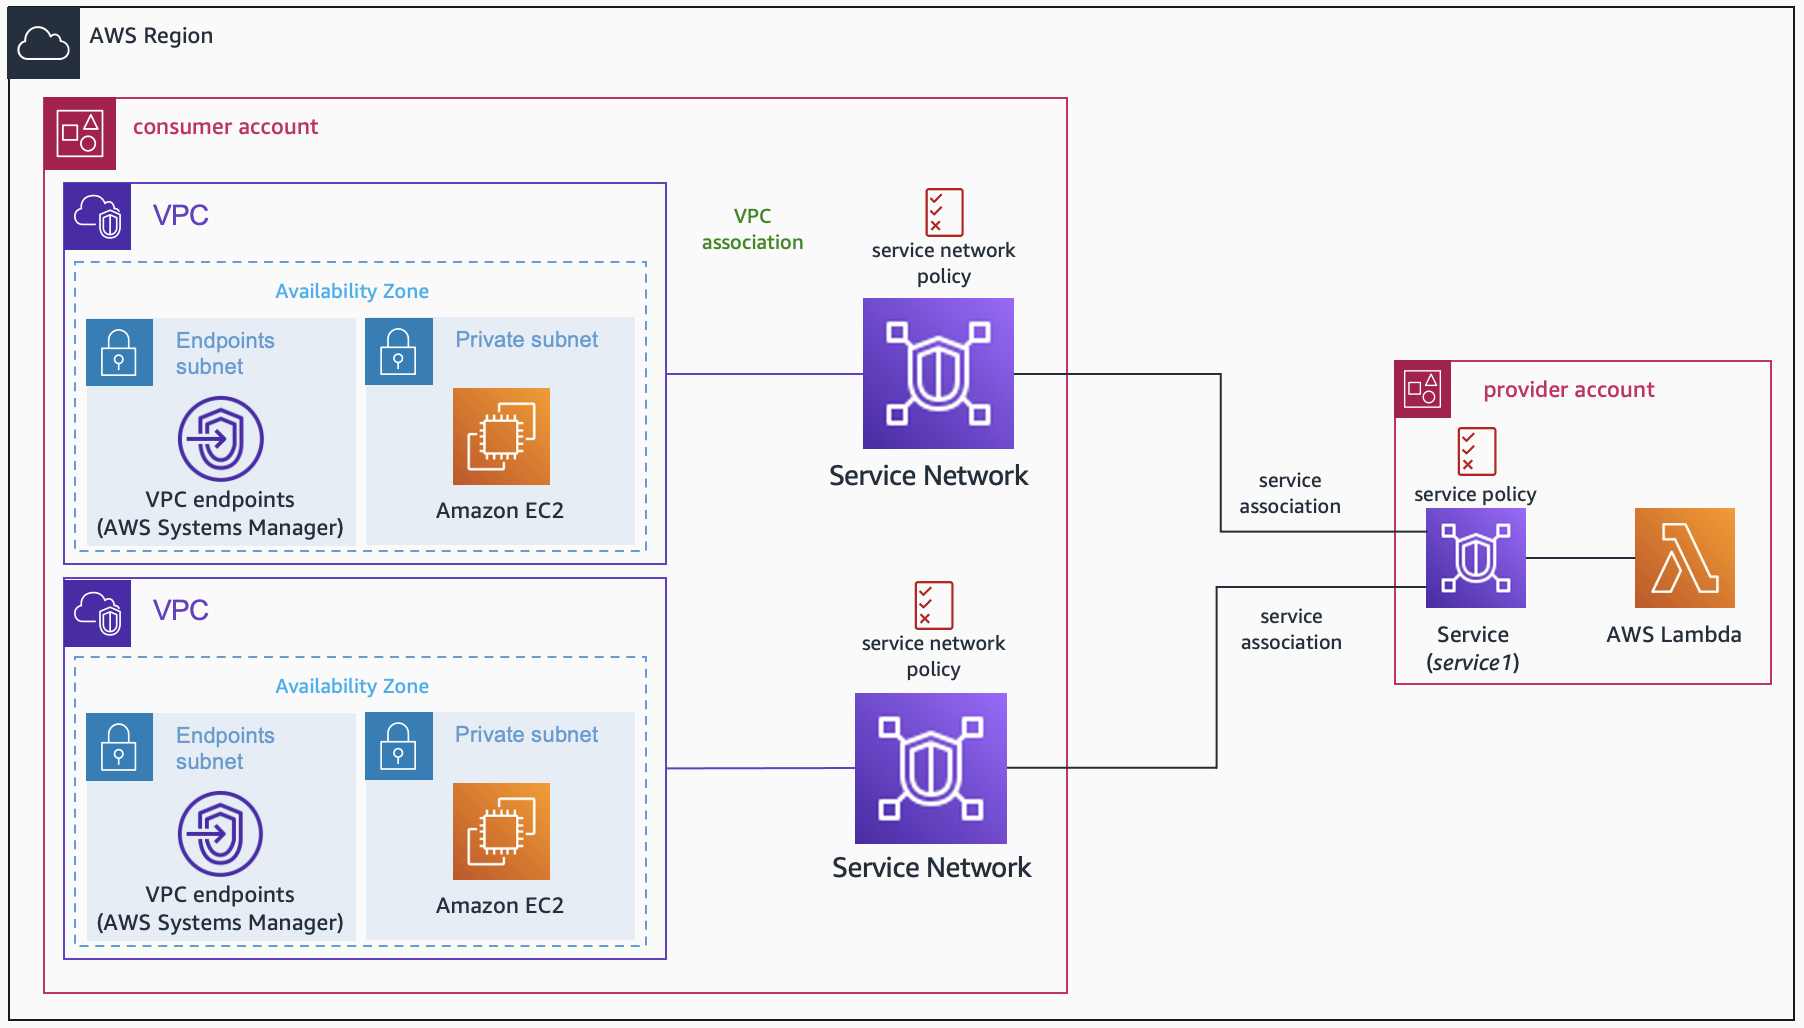Click the upper Endpoints subnet label
Viewport: 1804px width, 1028px height.
pyautogui.click(x=225, y=353)
